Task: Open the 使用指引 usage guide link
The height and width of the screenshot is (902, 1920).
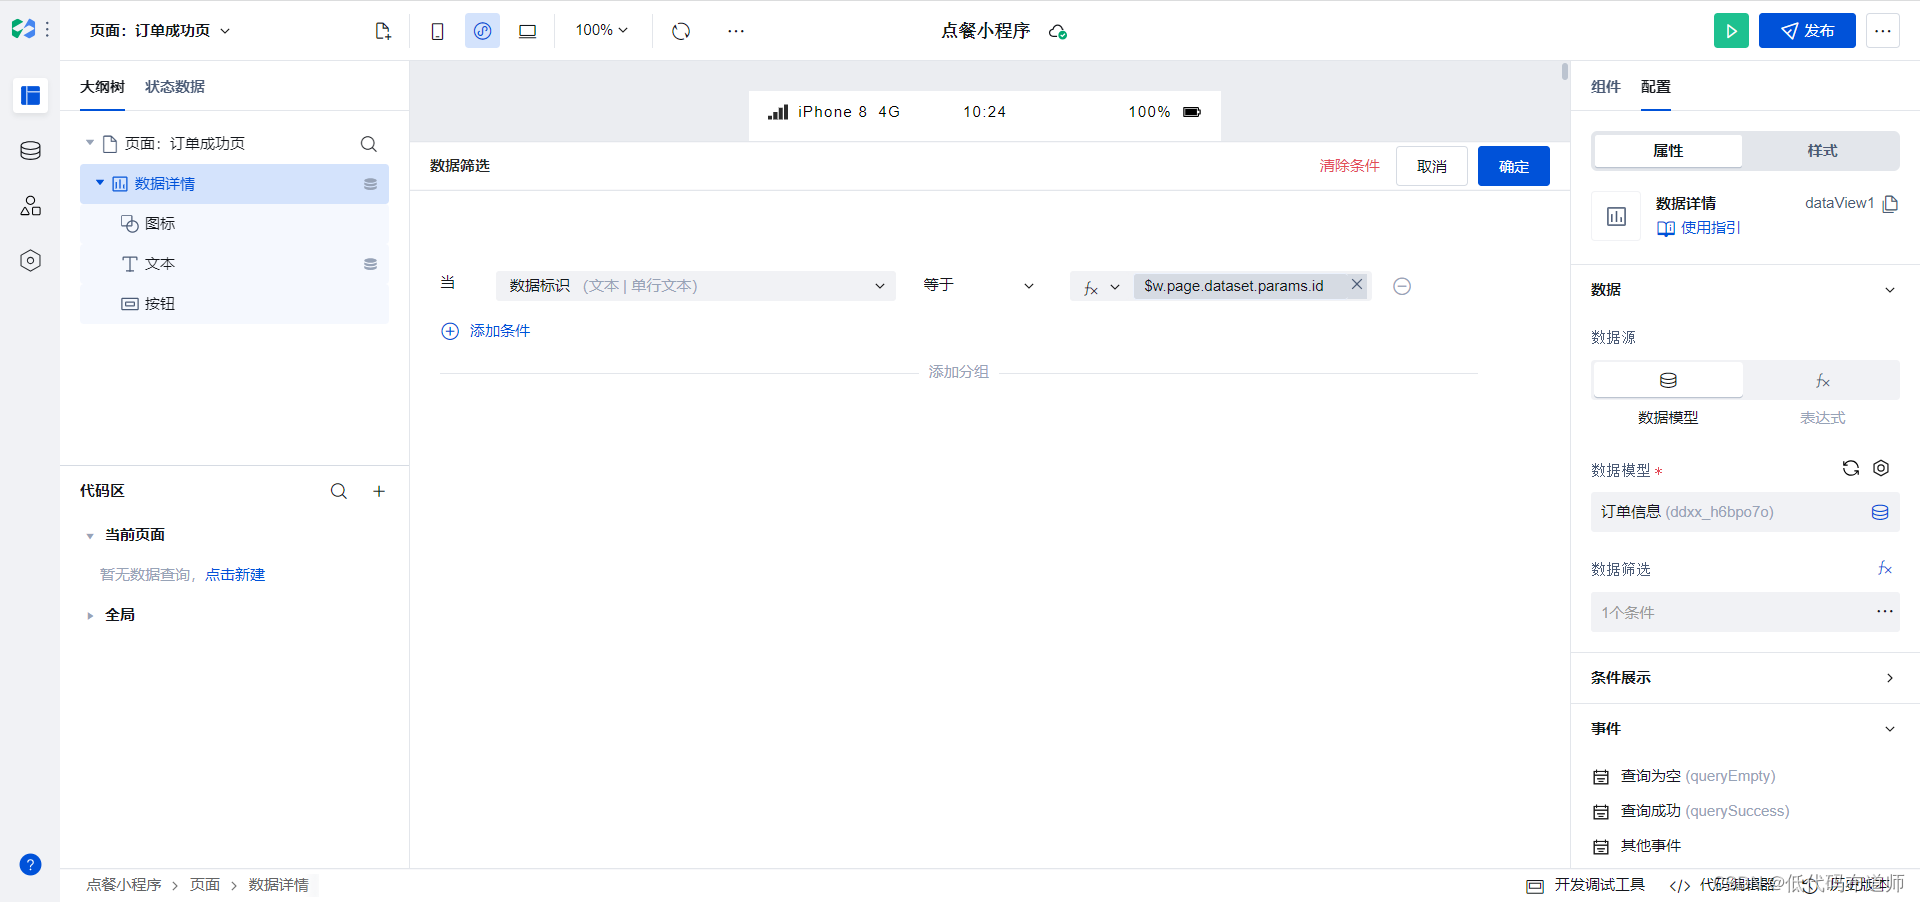Action: coord(1698,228)
